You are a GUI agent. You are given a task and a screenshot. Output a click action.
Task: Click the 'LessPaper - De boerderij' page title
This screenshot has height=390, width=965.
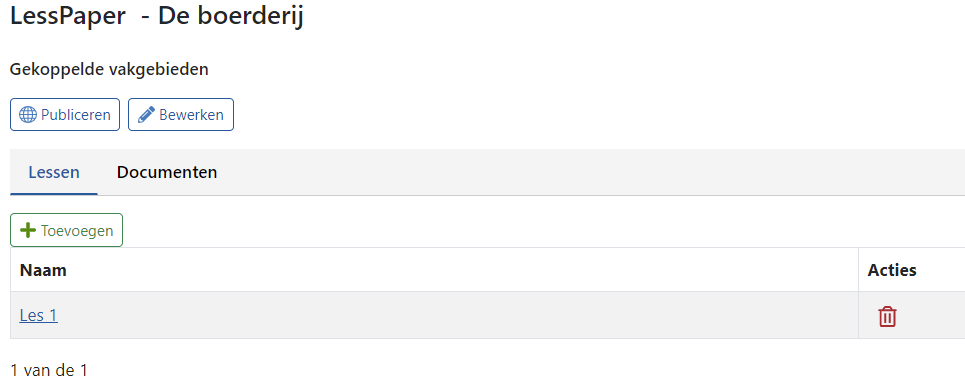pyautogui.click(x=157, y=17)
